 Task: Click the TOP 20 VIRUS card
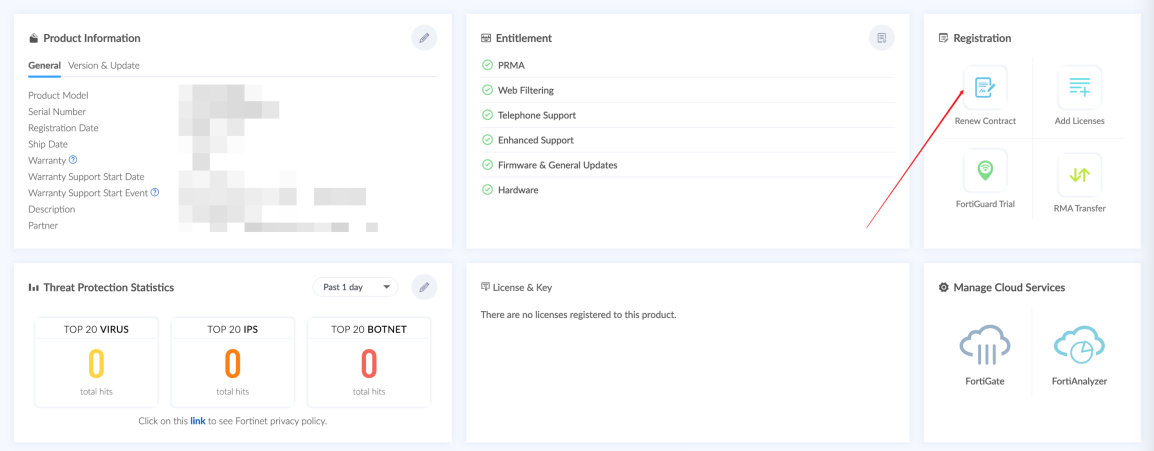pos(97,362)
